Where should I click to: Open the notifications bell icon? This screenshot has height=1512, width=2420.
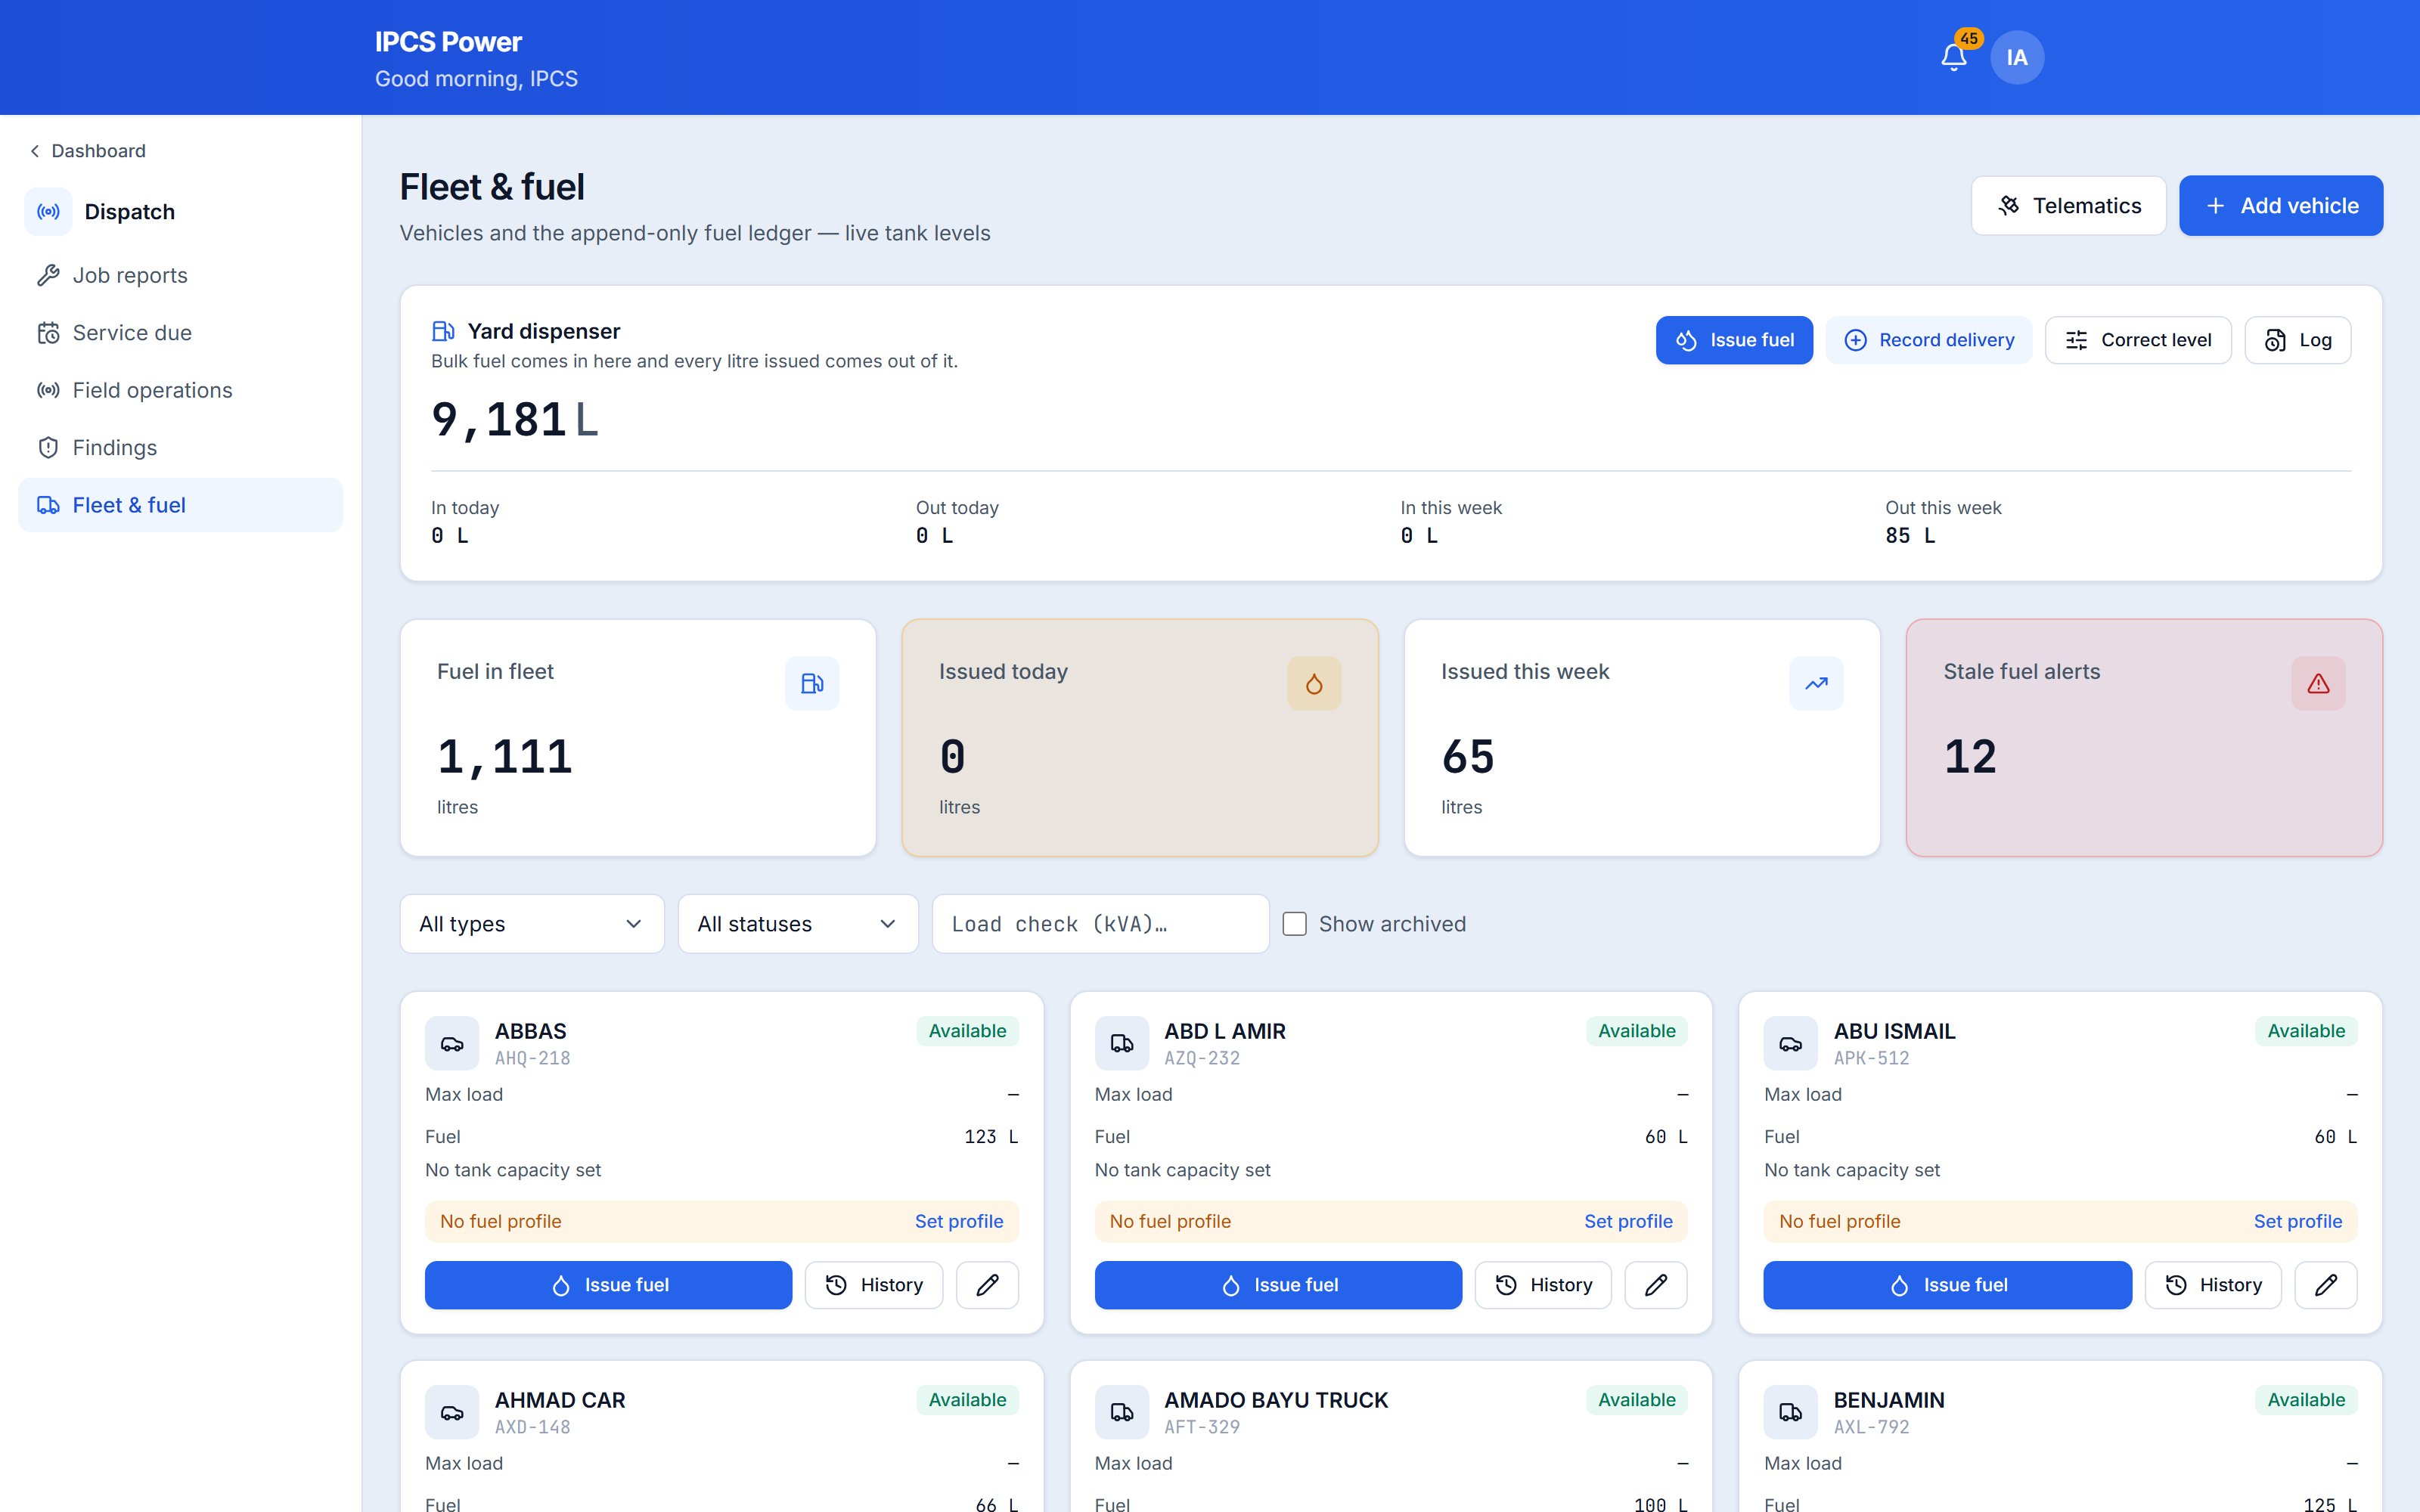tap(1953, 57)
